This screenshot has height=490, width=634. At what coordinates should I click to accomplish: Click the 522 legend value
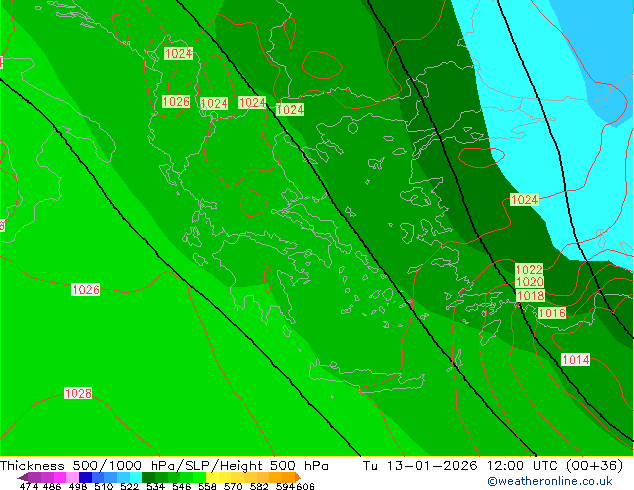coord(129,486)
